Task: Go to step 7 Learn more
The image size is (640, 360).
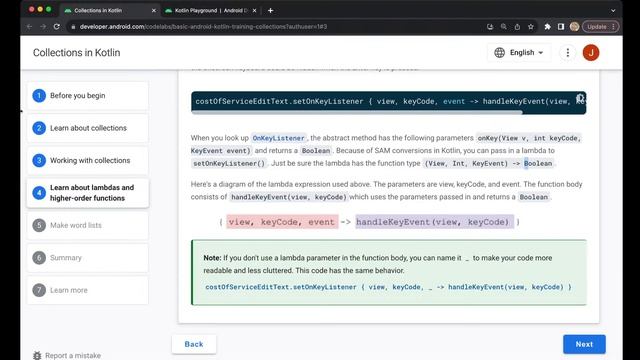Action: click(88, 290)
